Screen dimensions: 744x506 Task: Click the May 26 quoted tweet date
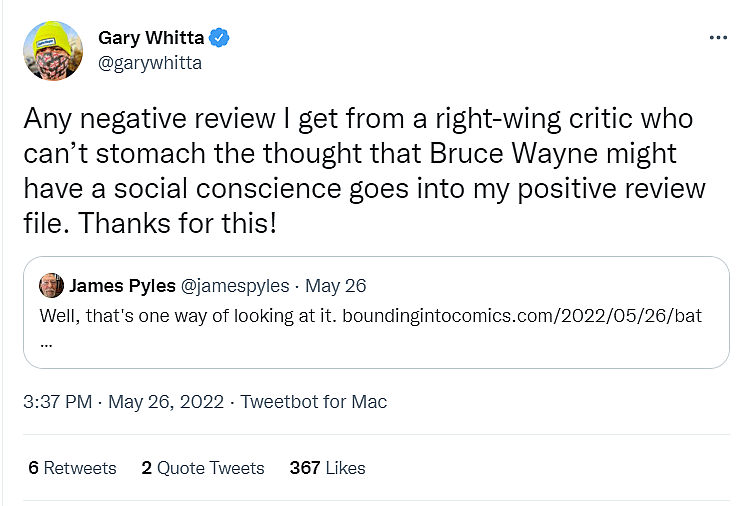coord(335,286)
